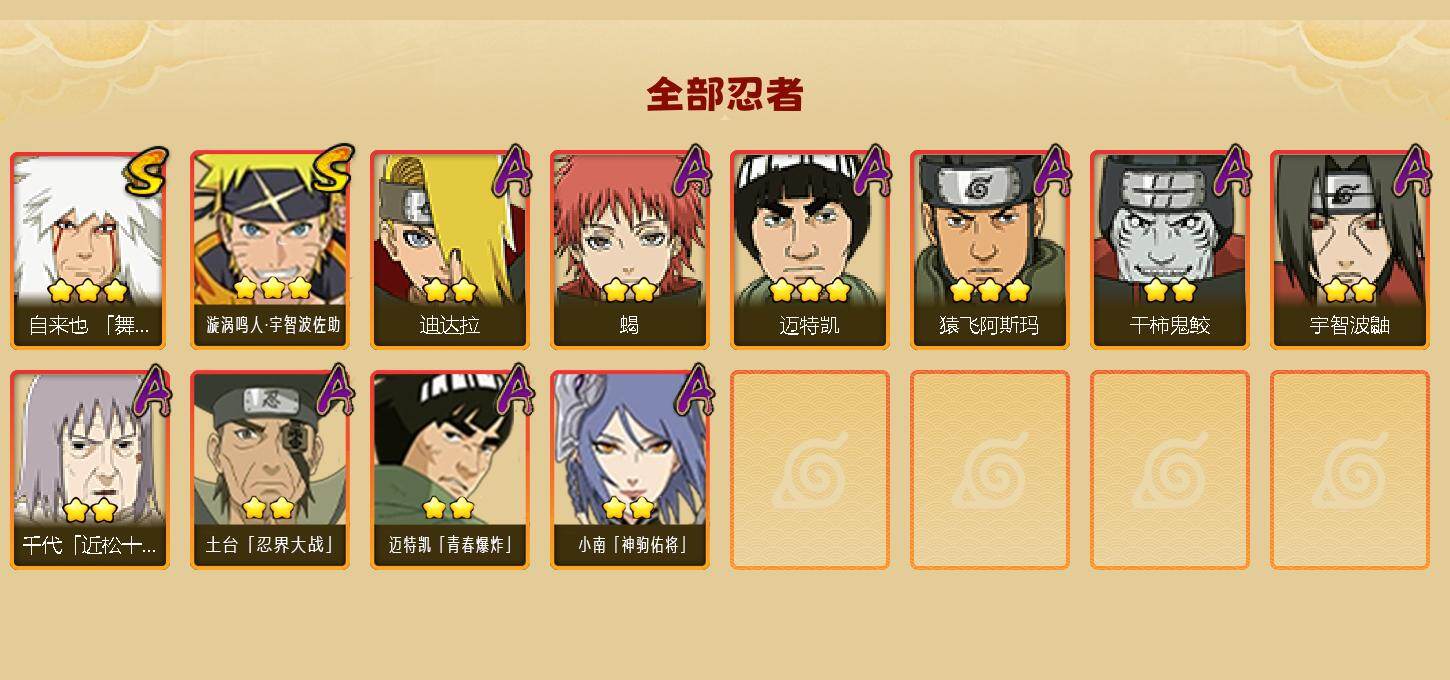The height and width of the screenshot is (680, 1450).
Task: Open the 漩涡鸣人·宇智波佐助 card
Action: coord(270,250)
